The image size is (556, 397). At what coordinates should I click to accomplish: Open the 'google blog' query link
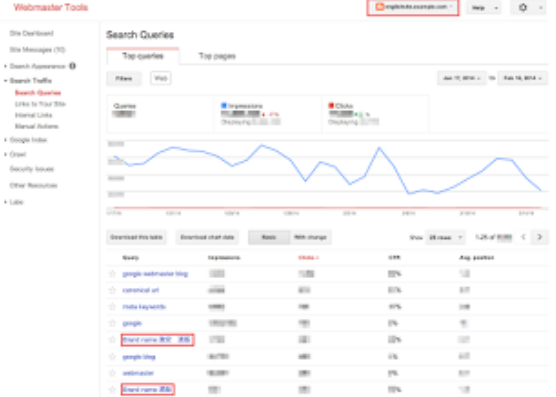click(139, 357)
